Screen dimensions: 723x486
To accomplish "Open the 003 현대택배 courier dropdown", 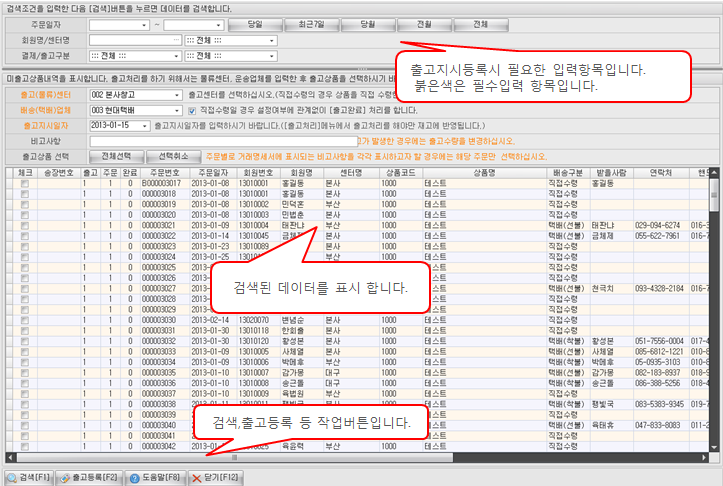I will 177,111.
